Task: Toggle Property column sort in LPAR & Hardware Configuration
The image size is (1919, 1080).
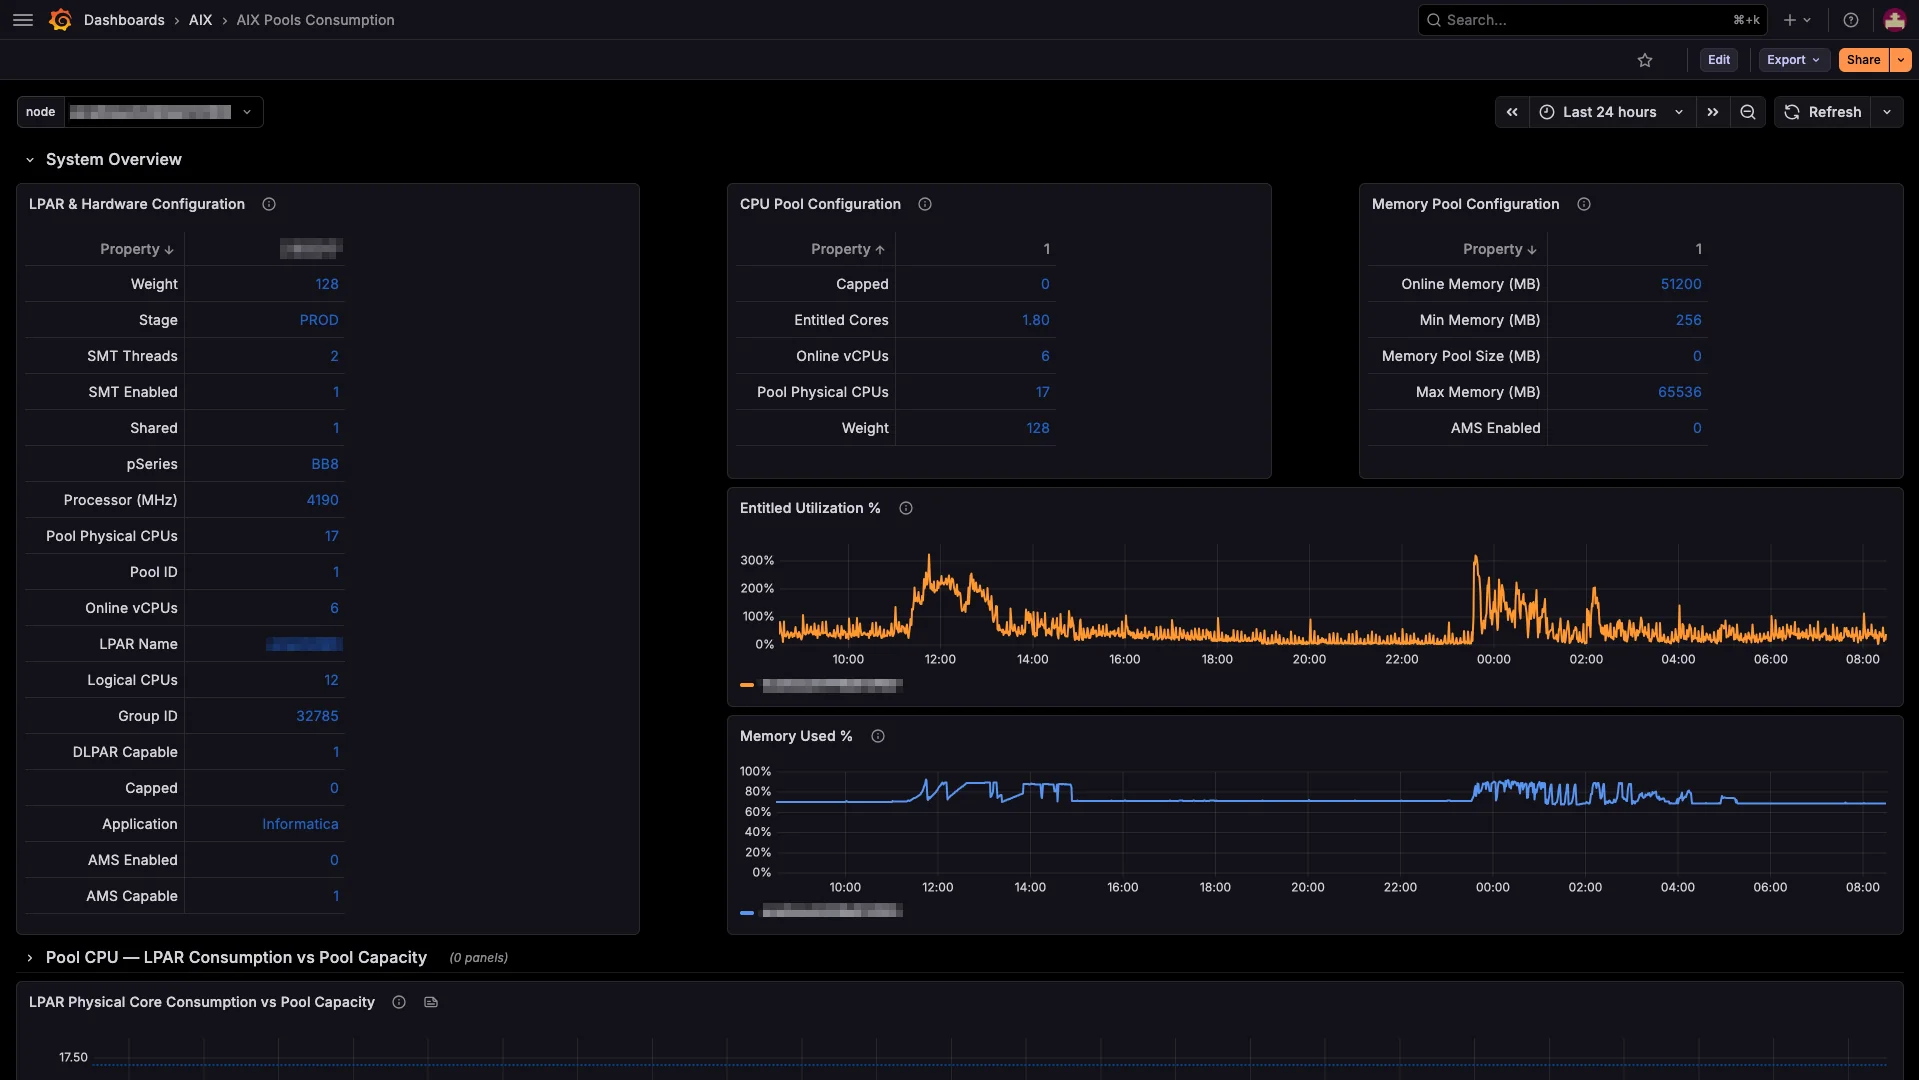Action: click(x=137, y=249)
